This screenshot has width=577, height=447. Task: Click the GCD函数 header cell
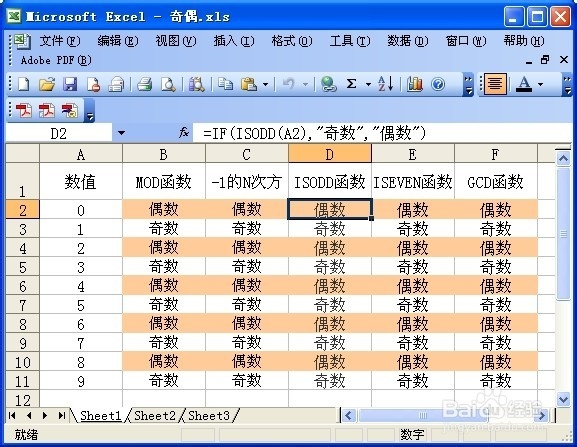click(x=496, y=181)
